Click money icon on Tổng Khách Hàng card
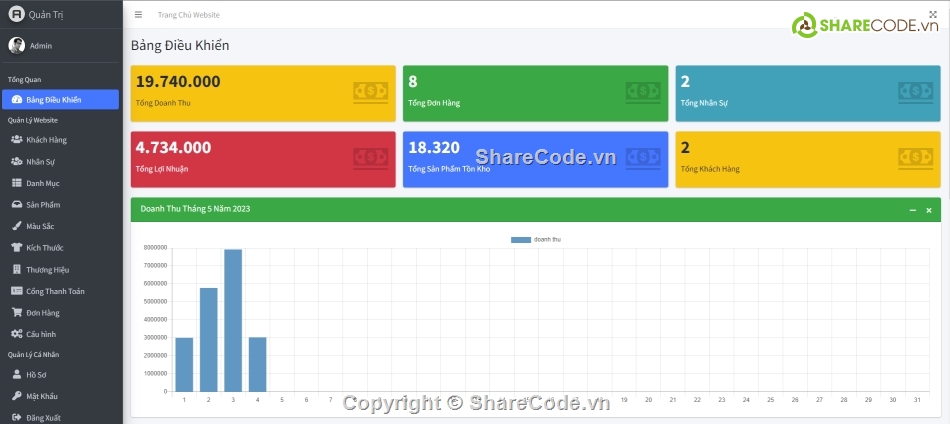Screen dimensions: 950x424 915,159
